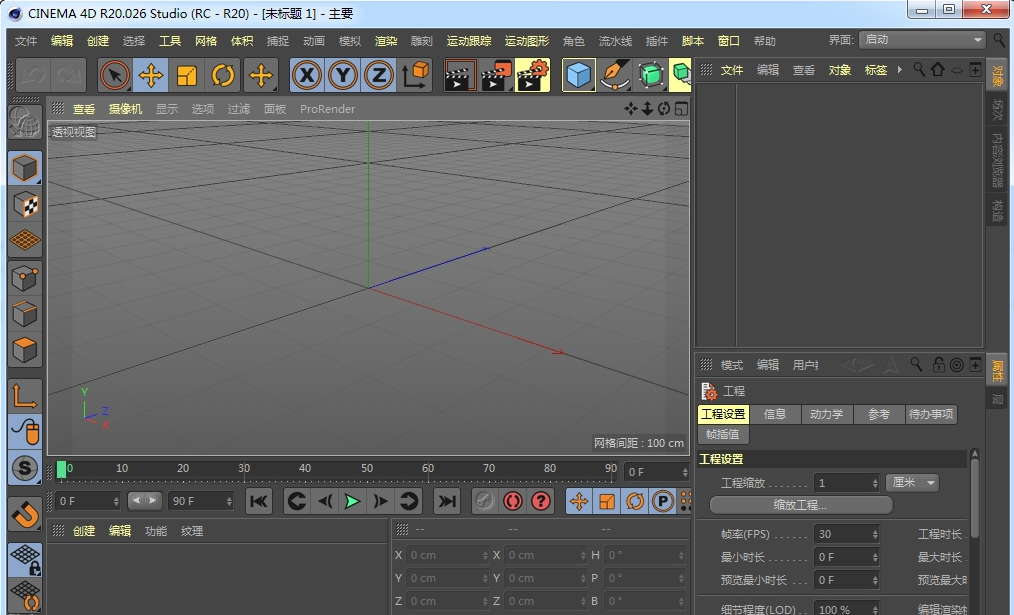Open the 帧插值 tab
Image resolution: width=1014 pixels, height=615 pixels.
723,435
